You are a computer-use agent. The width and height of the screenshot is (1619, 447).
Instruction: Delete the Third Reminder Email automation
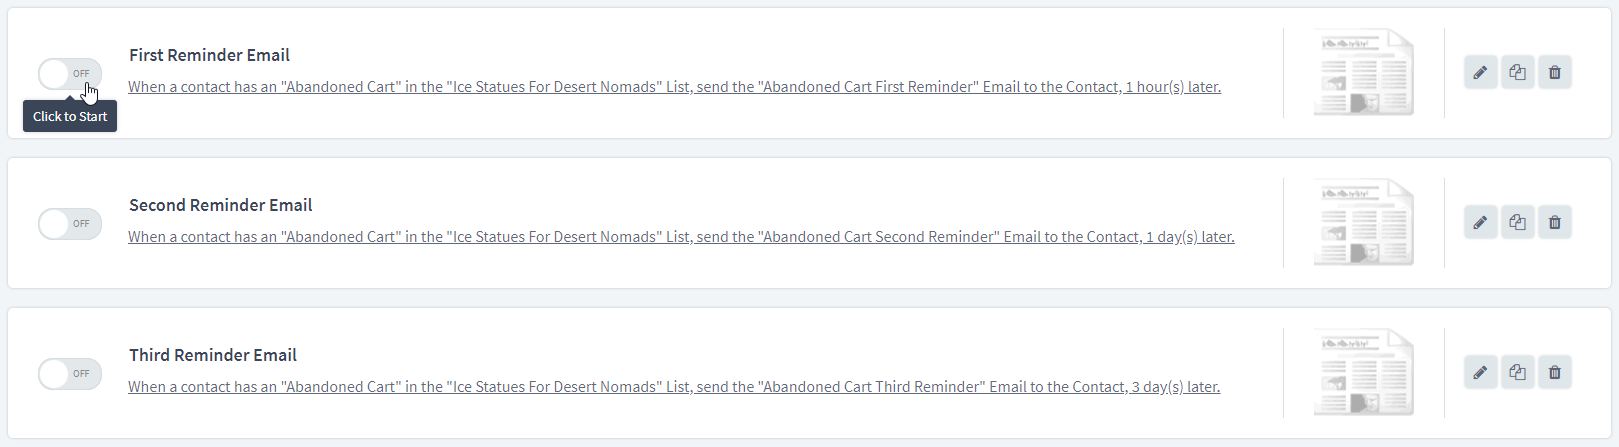point(1554,372)
